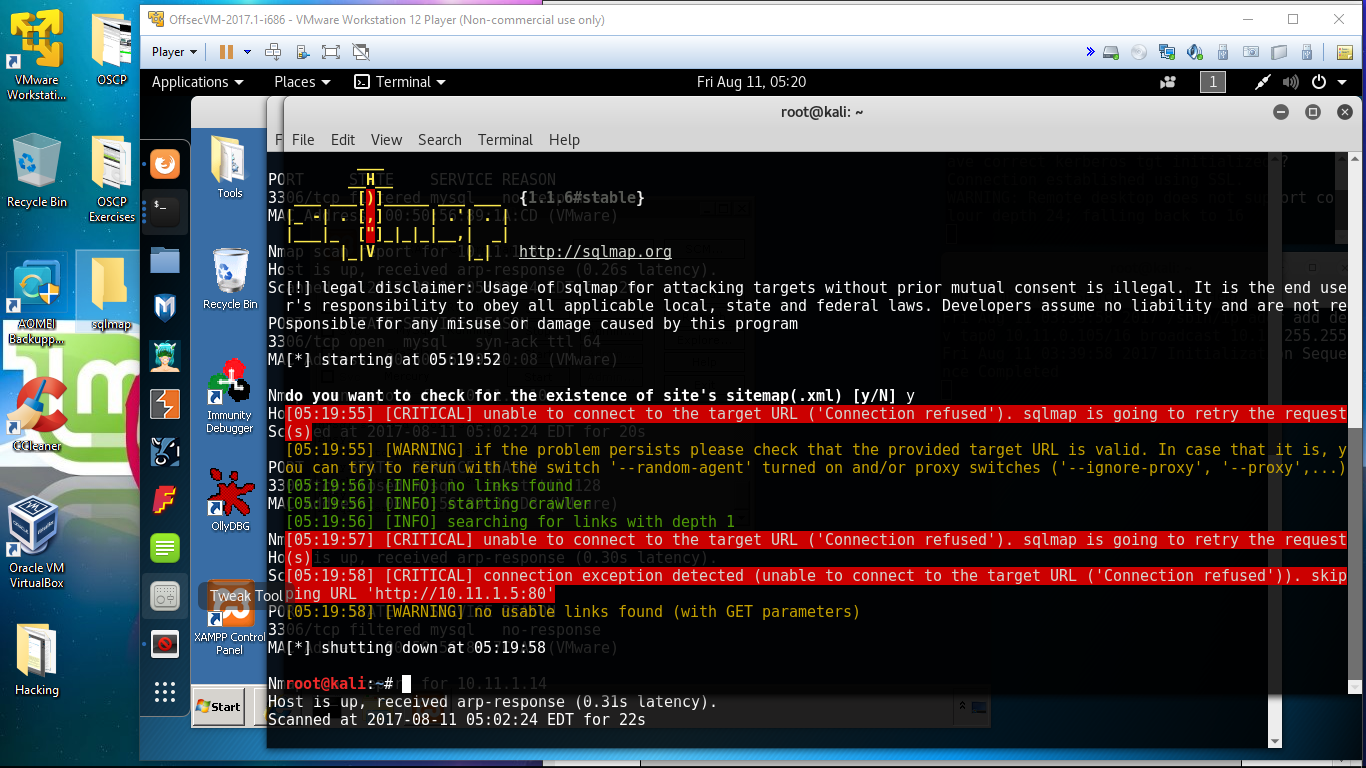Open Immunity Debugger shortcut
The width and height of the screenshot is (1366, 768).
click(229, 395)
